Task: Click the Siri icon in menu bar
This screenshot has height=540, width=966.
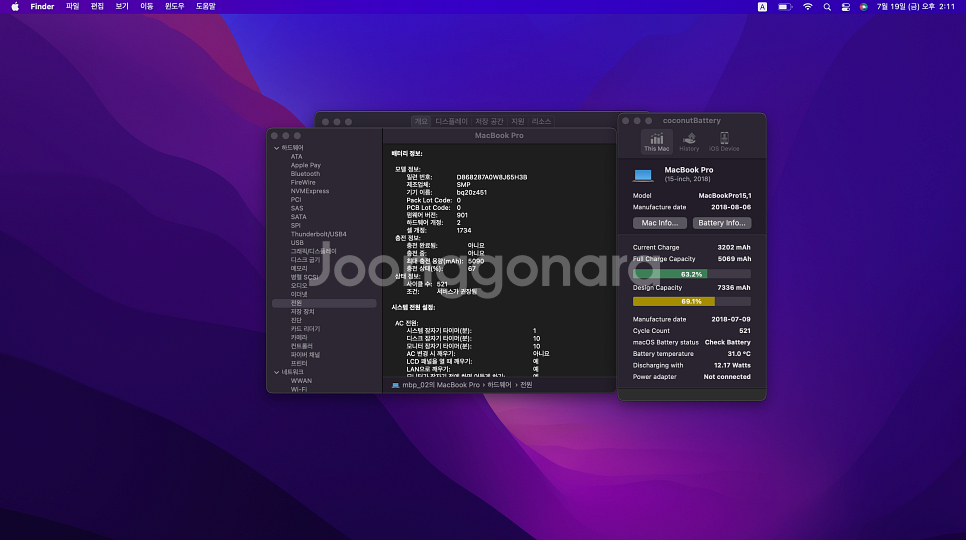Action: 864,7
